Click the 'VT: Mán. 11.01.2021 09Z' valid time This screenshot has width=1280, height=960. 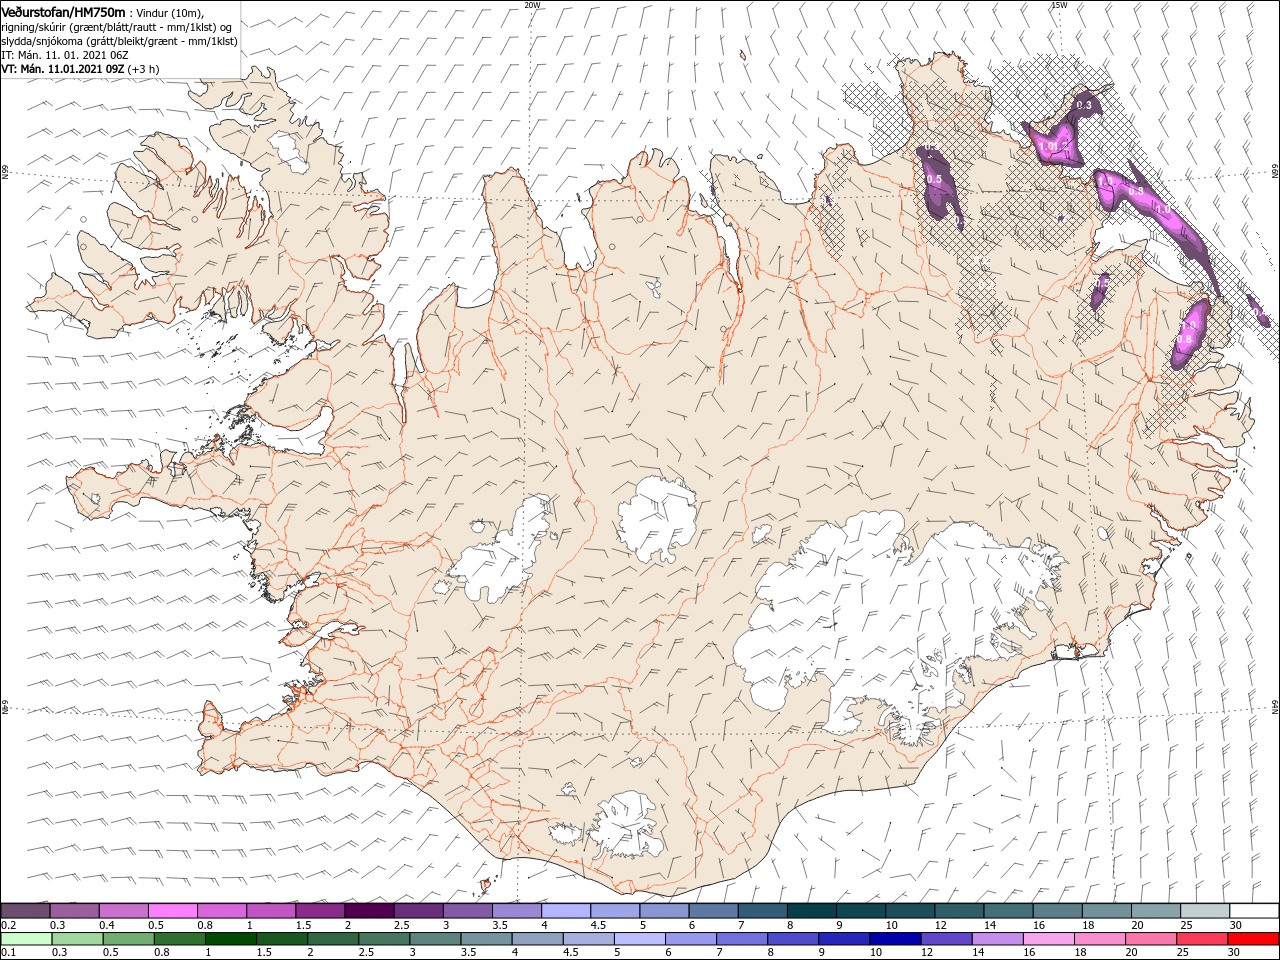point(62,70)
